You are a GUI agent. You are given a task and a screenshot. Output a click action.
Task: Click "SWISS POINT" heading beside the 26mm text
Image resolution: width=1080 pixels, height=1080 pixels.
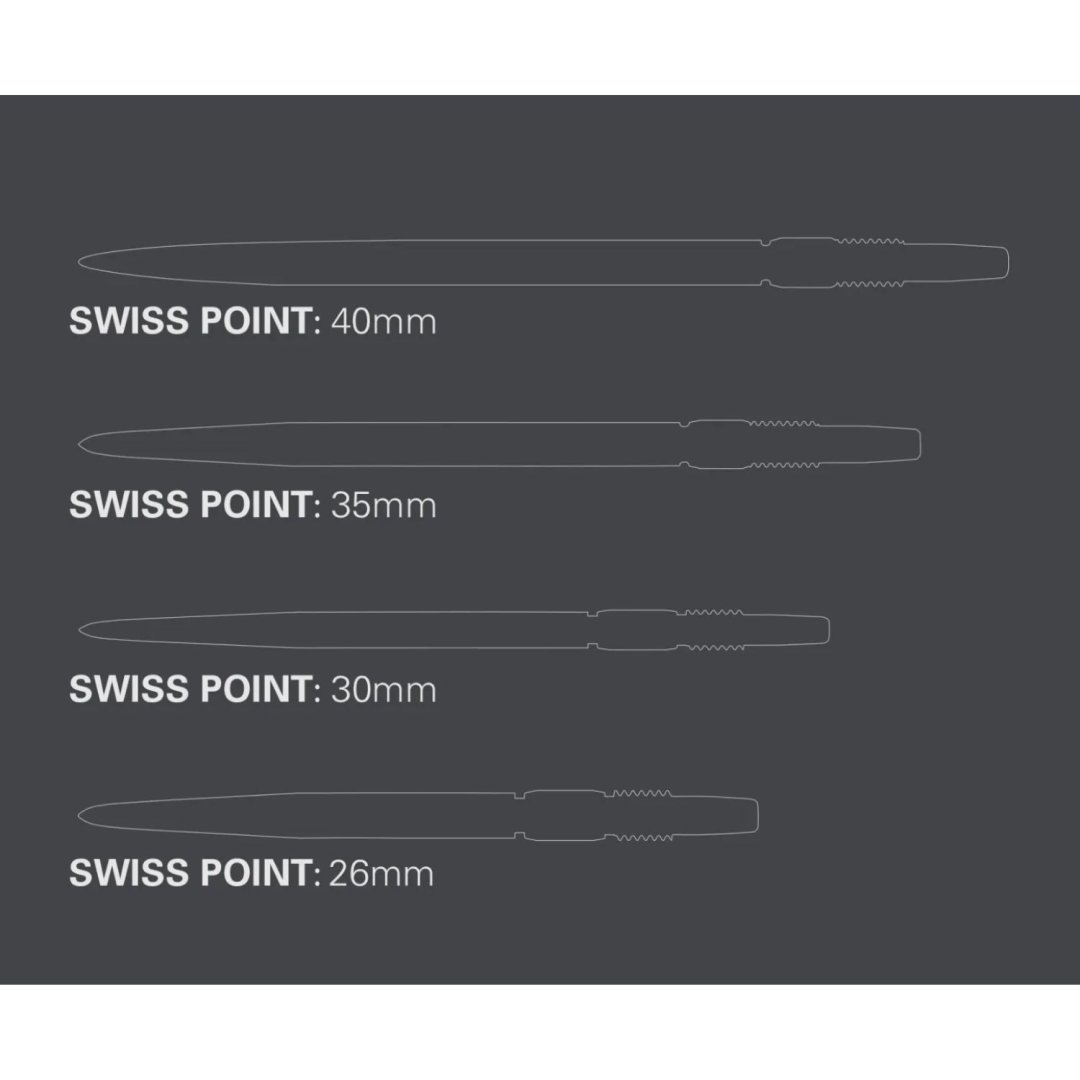190,873
